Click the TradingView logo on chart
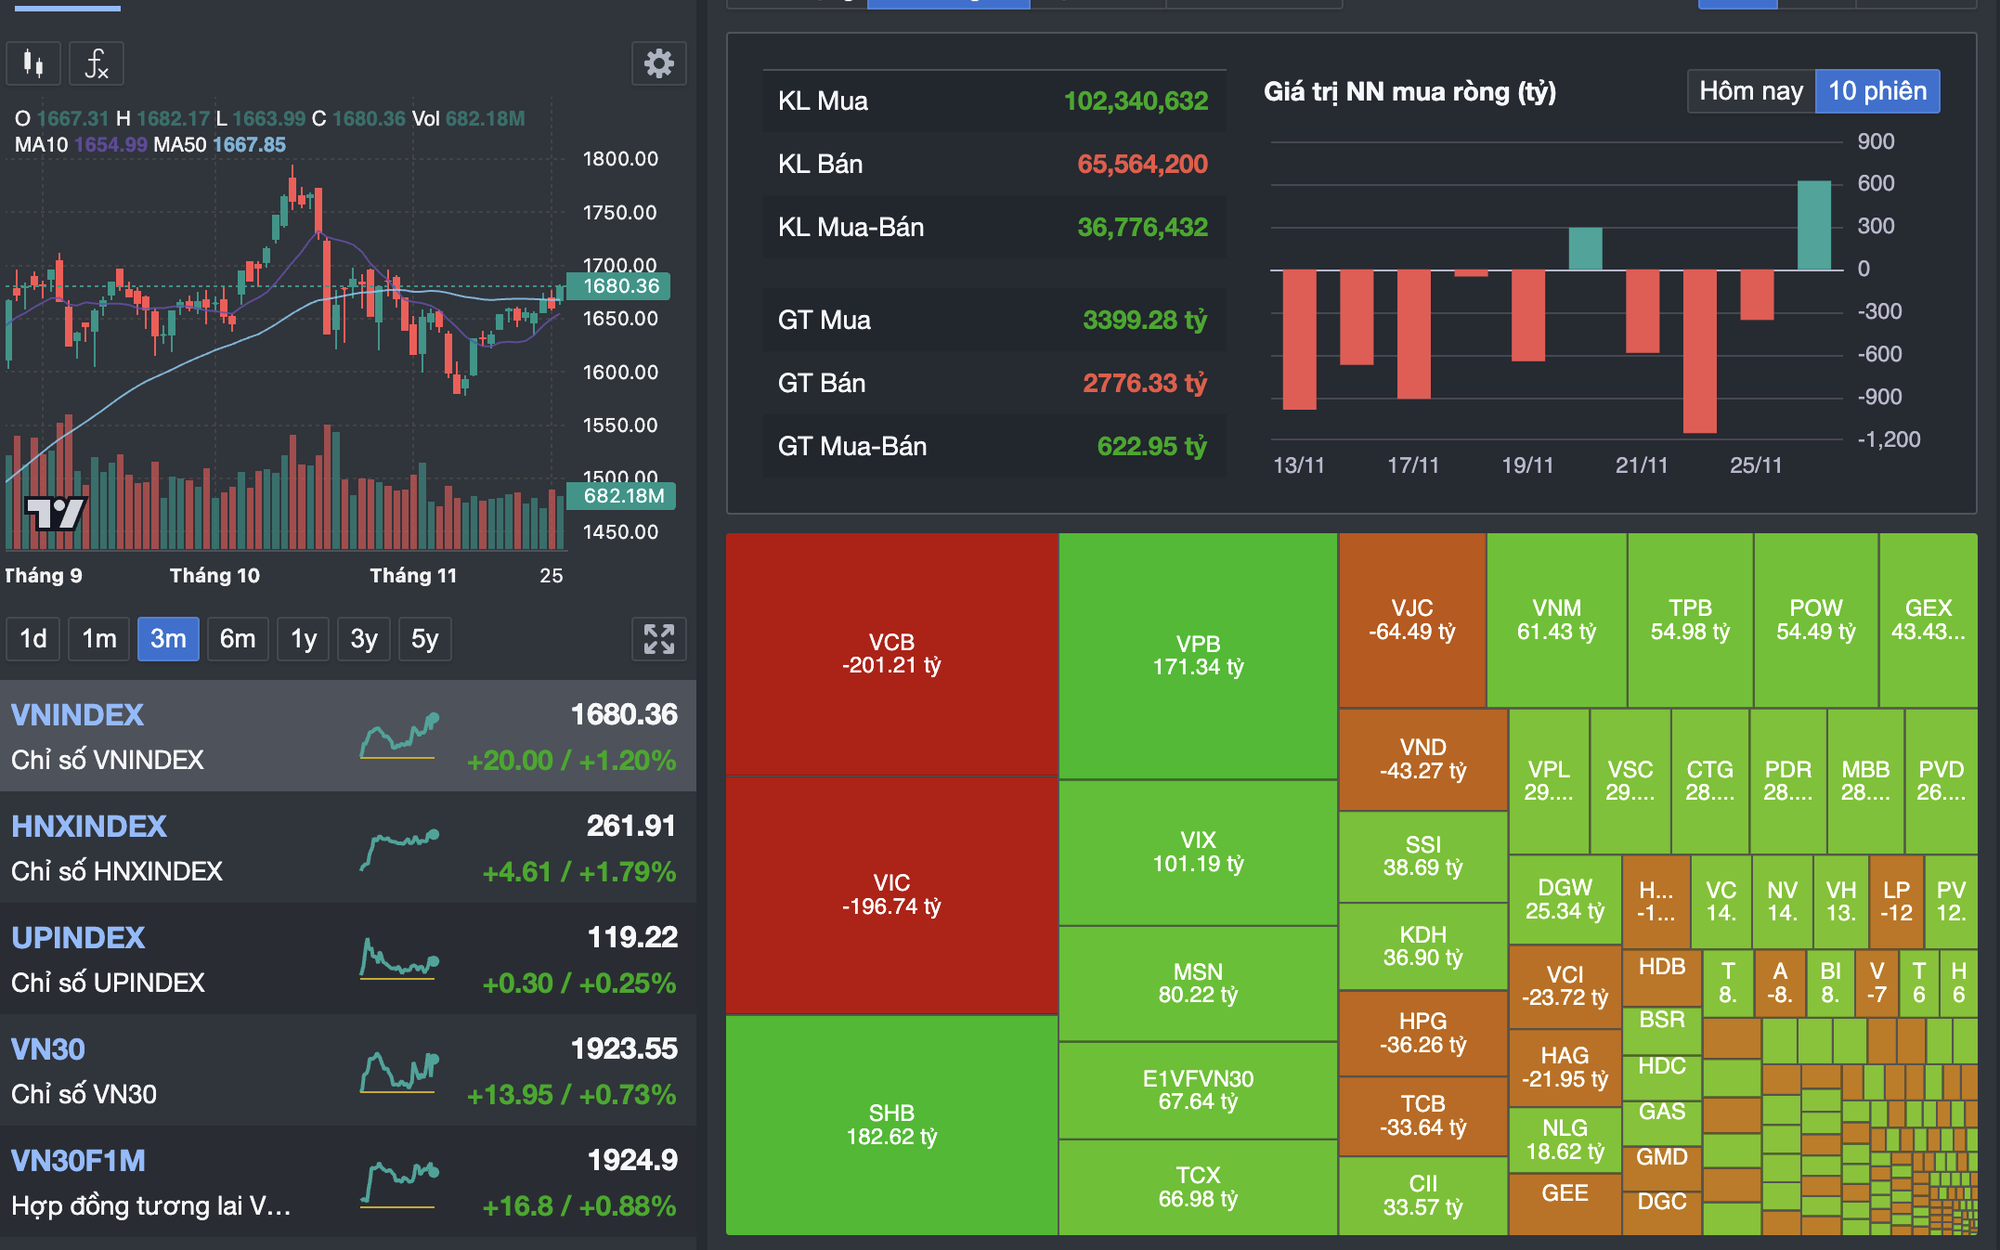The width and height of the screenshot is (2000, 1250). (x=56, y=514)
